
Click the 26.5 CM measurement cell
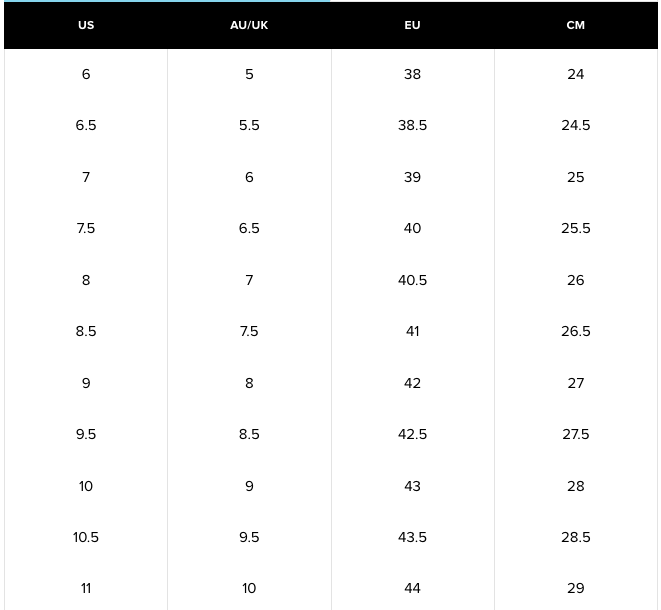(575, 331)
